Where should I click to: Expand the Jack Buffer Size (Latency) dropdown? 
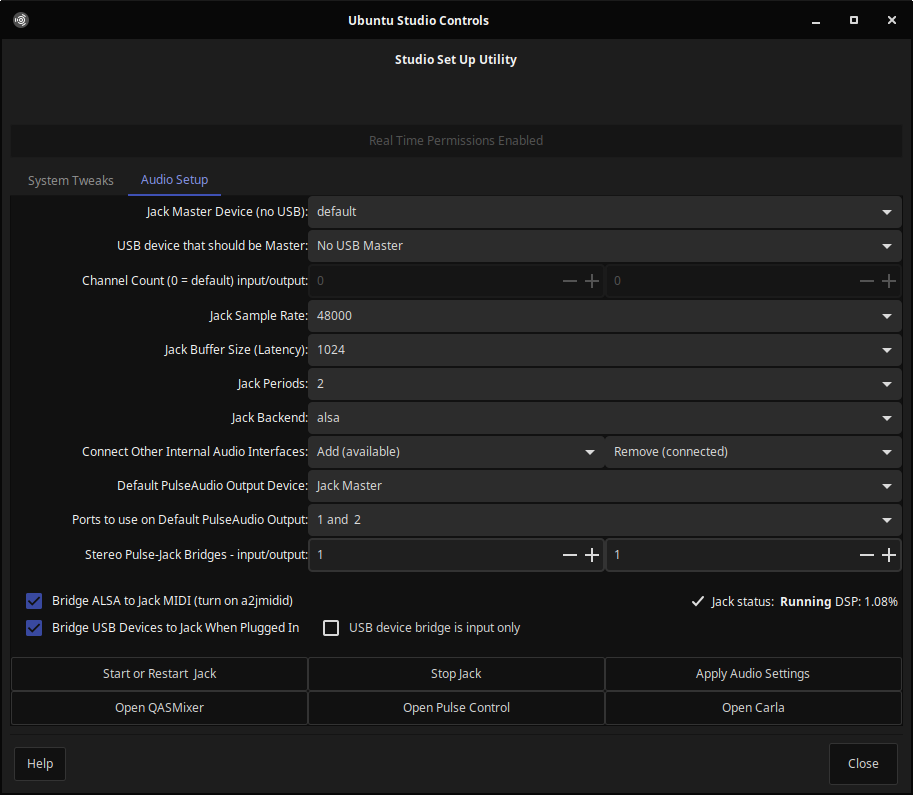[x=605, y=350]
